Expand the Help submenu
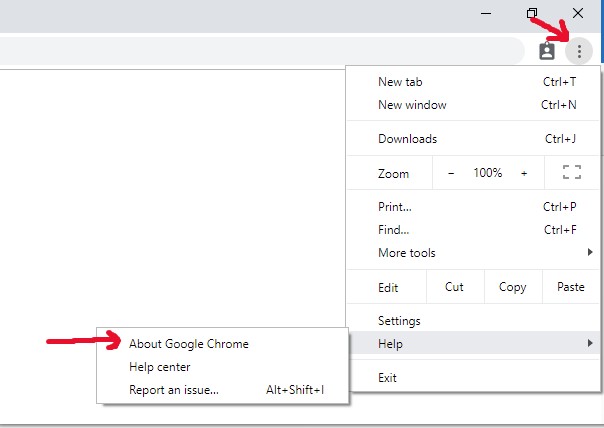Screen dimensions: 604x428 392,344
